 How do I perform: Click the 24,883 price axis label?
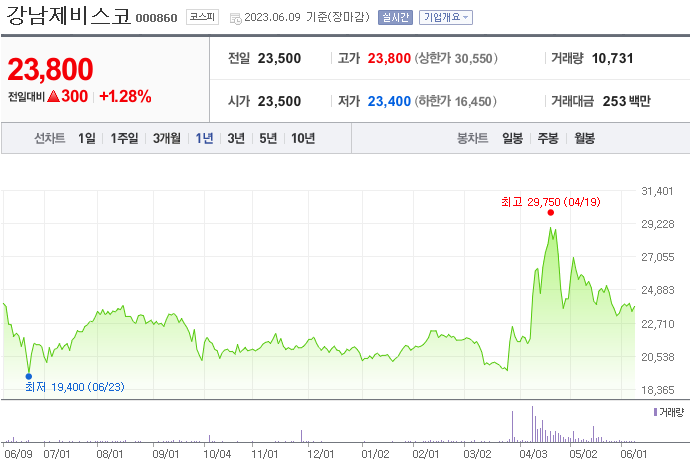pos(657,290)
